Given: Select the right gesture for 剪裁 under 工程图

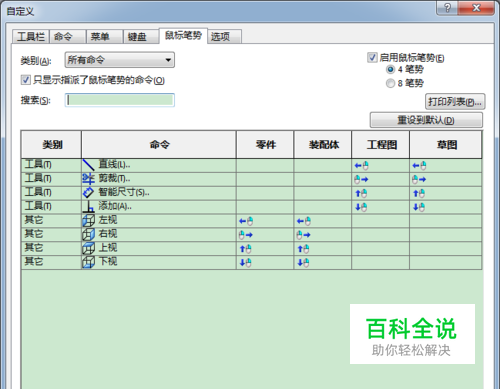Looking at the screenshot, I should click(x=361, y=179).
